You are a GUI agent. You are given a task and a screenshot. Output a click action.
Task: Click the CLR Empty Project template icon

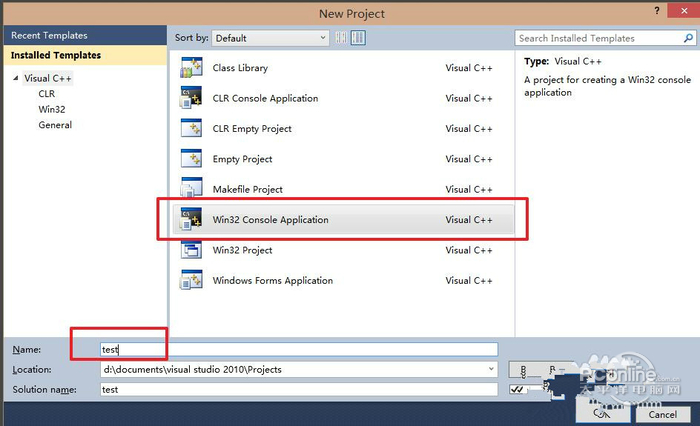[x=191, y=128]
